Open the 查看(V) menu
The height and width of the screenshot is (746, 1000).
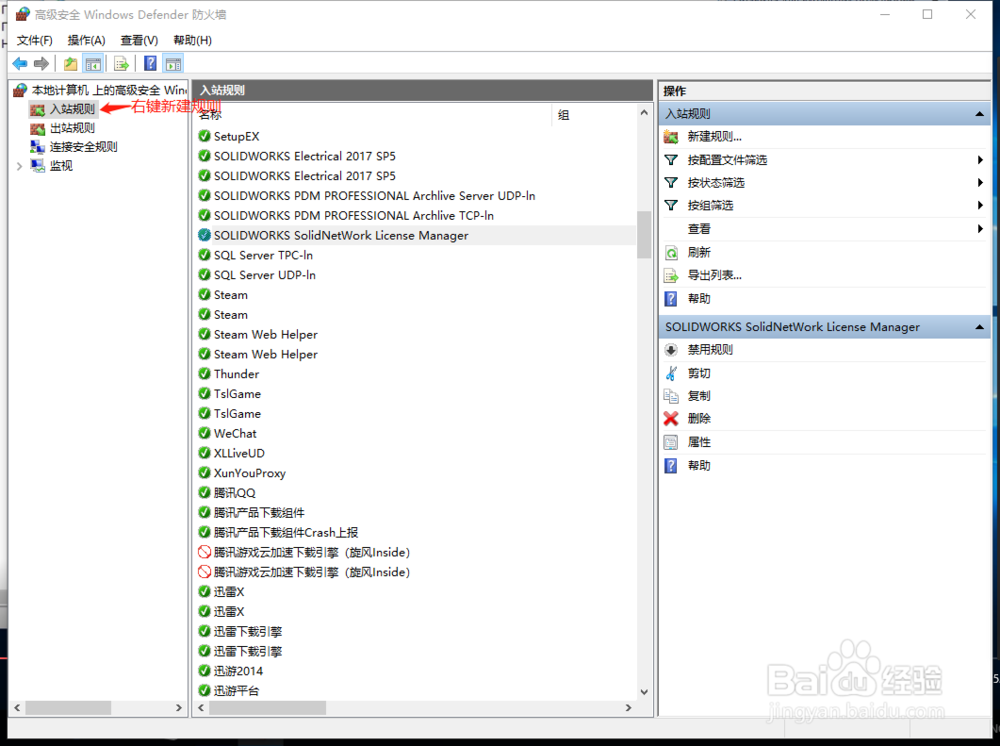[x=139, y=40]
